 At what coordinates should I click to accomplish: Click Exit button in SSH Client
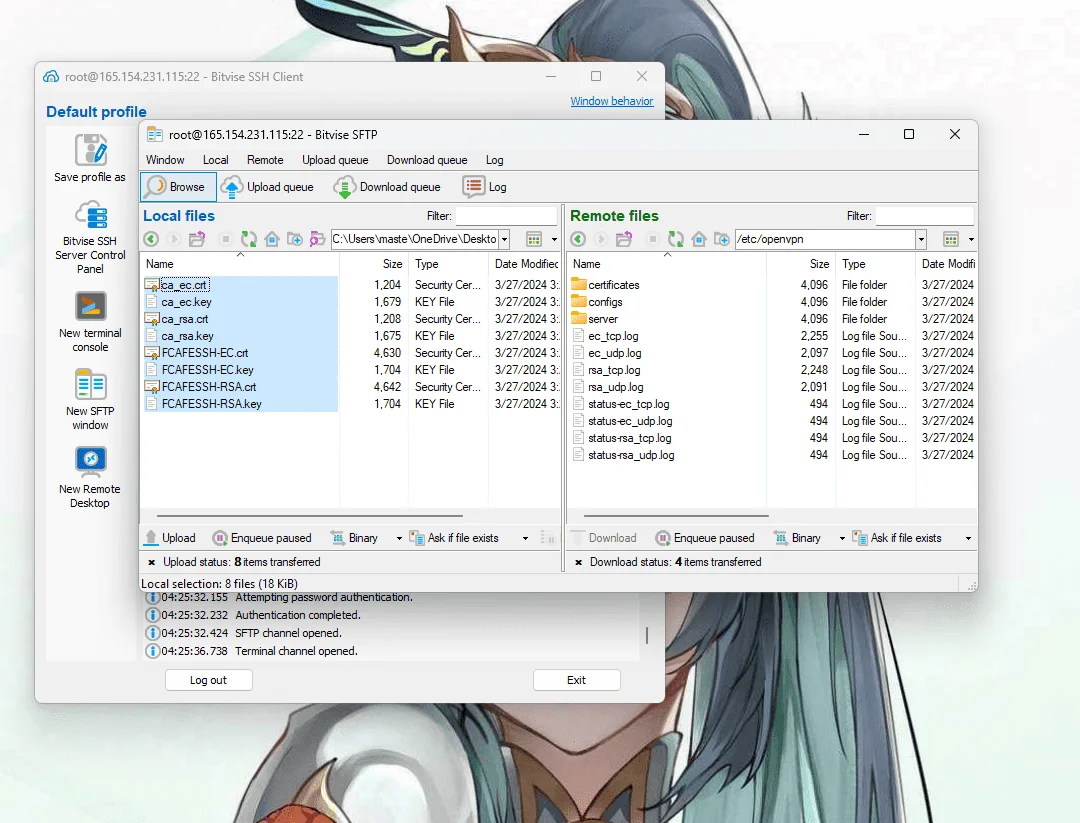(577, 680)
